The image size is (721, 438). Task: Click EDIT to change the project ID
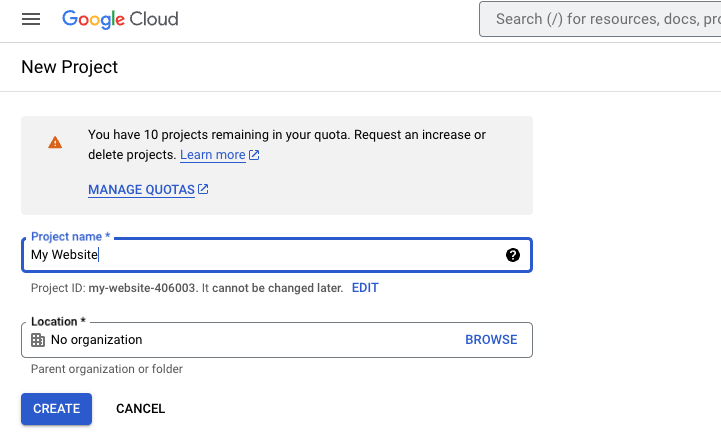tap(365, 288)
